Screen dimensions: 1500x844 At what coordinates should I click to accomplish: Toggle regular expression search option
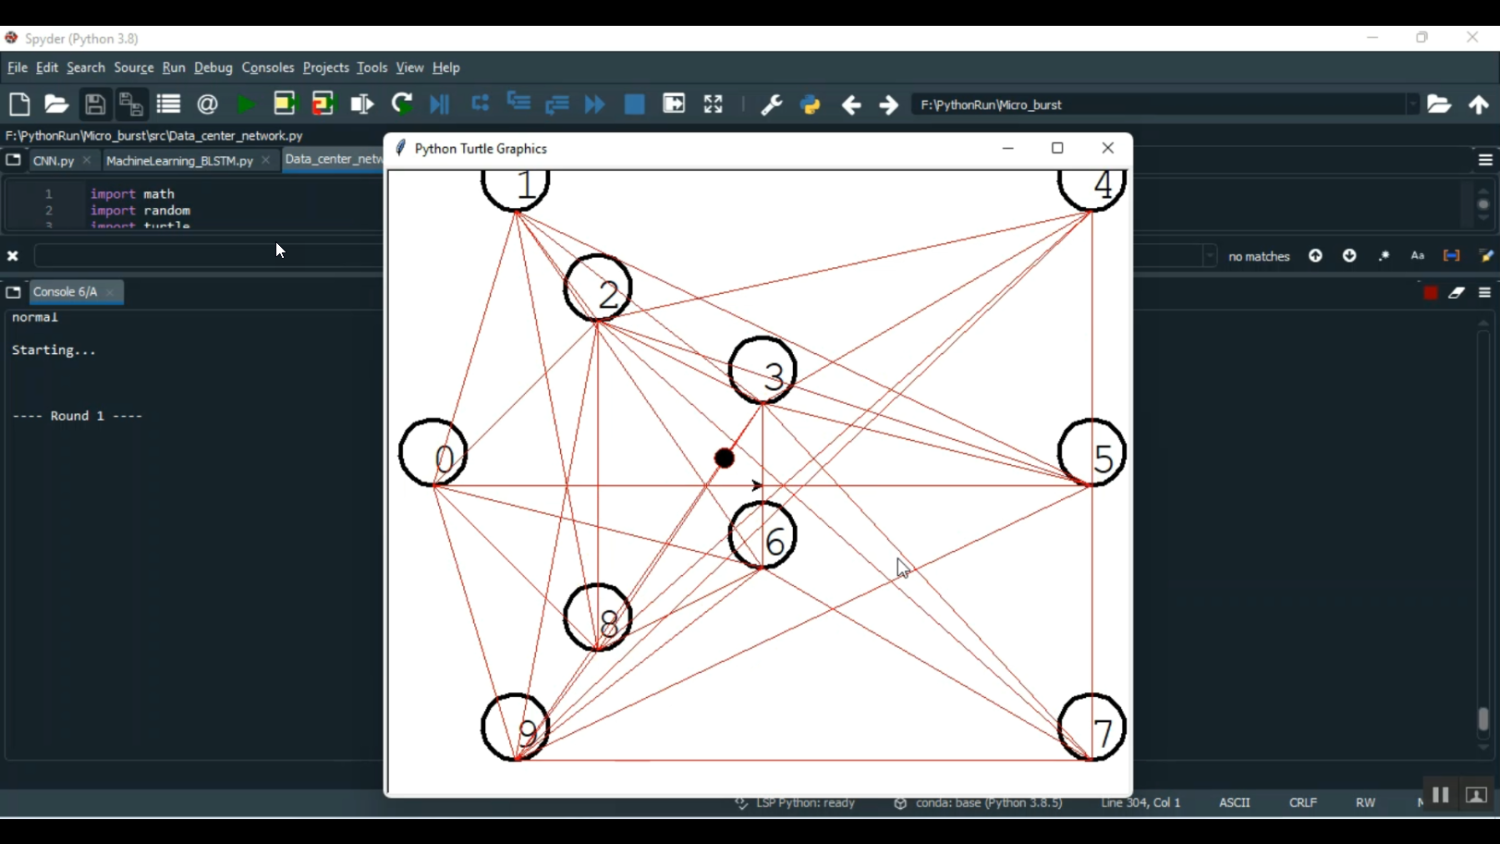tap(1384, 256)
